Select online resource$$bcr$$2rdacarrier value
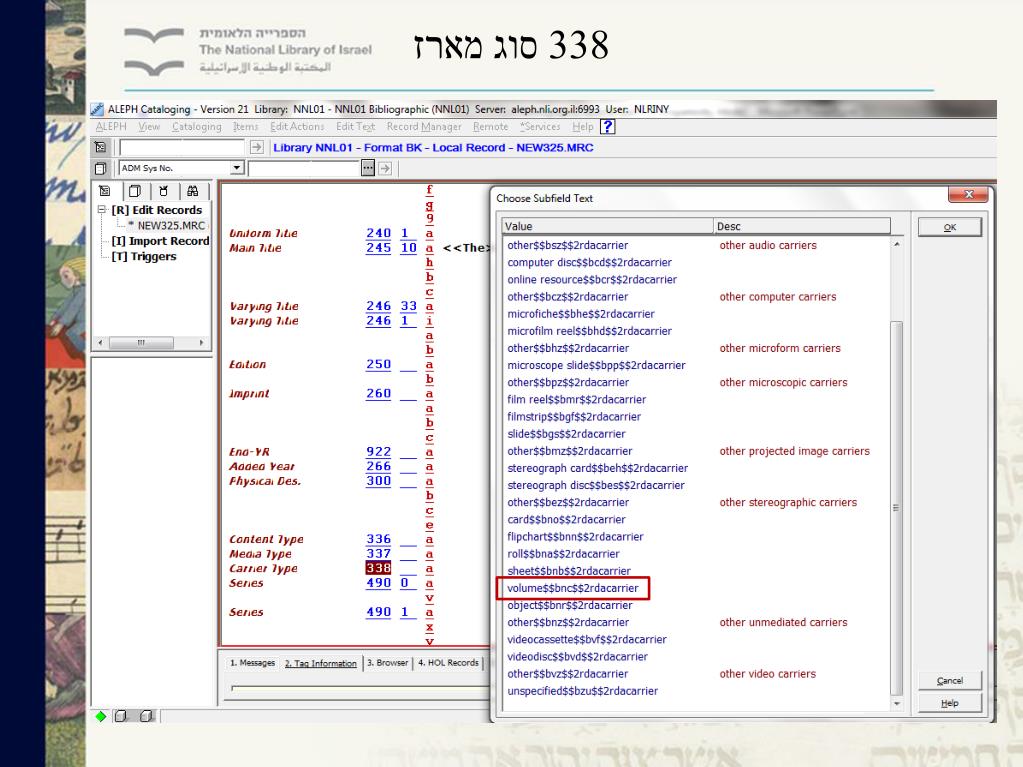 (592, 280)
